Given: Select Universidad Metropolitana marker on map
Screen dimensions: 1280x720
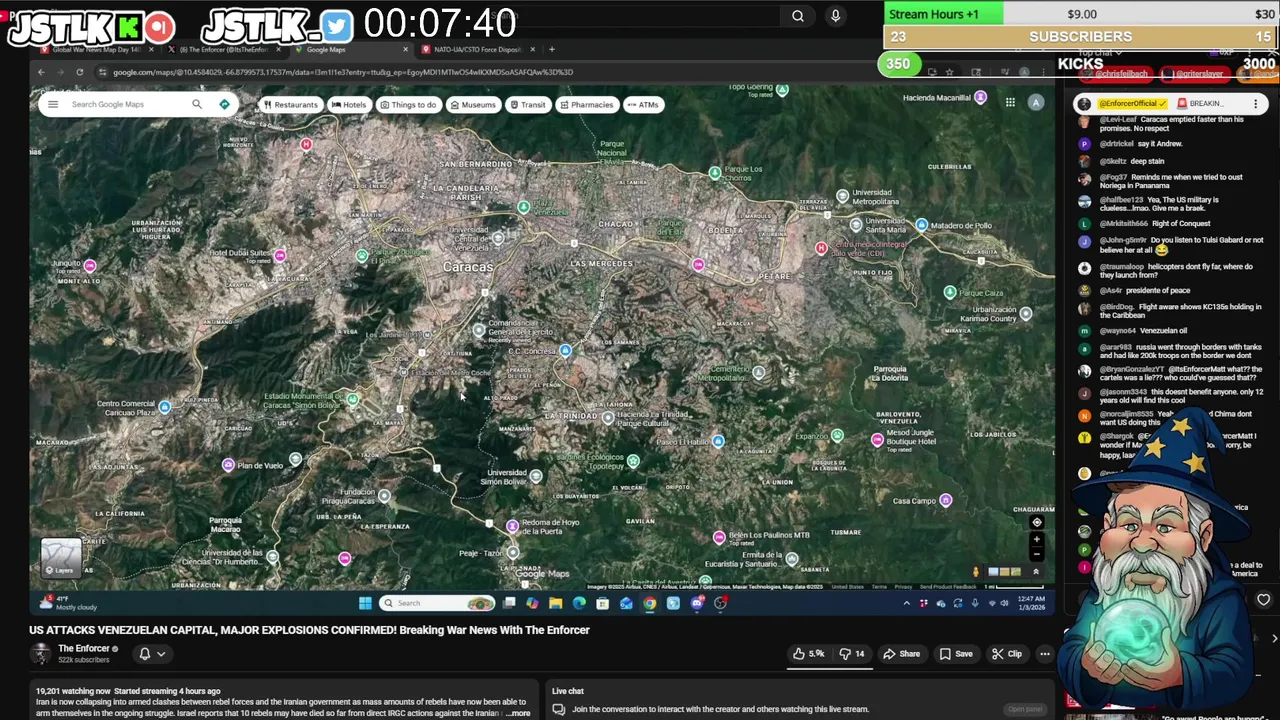Looking at the screenshot, I should coord(842,196).
